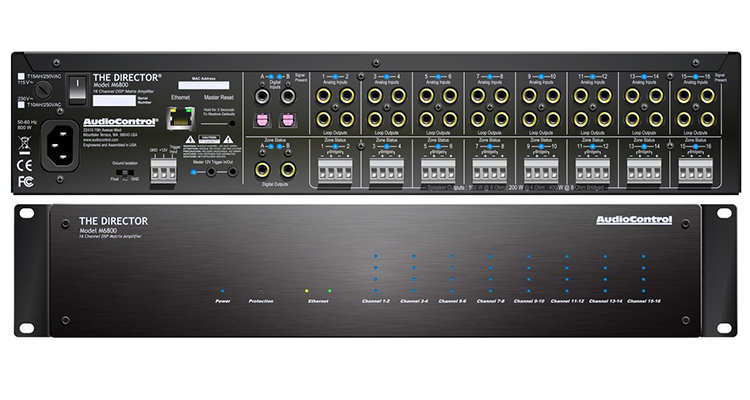Tick the T10AH/250V/AC fuse checkbox
Image resolution: width=750 pixels, height=400 pixels.
[x=21, y=104]
